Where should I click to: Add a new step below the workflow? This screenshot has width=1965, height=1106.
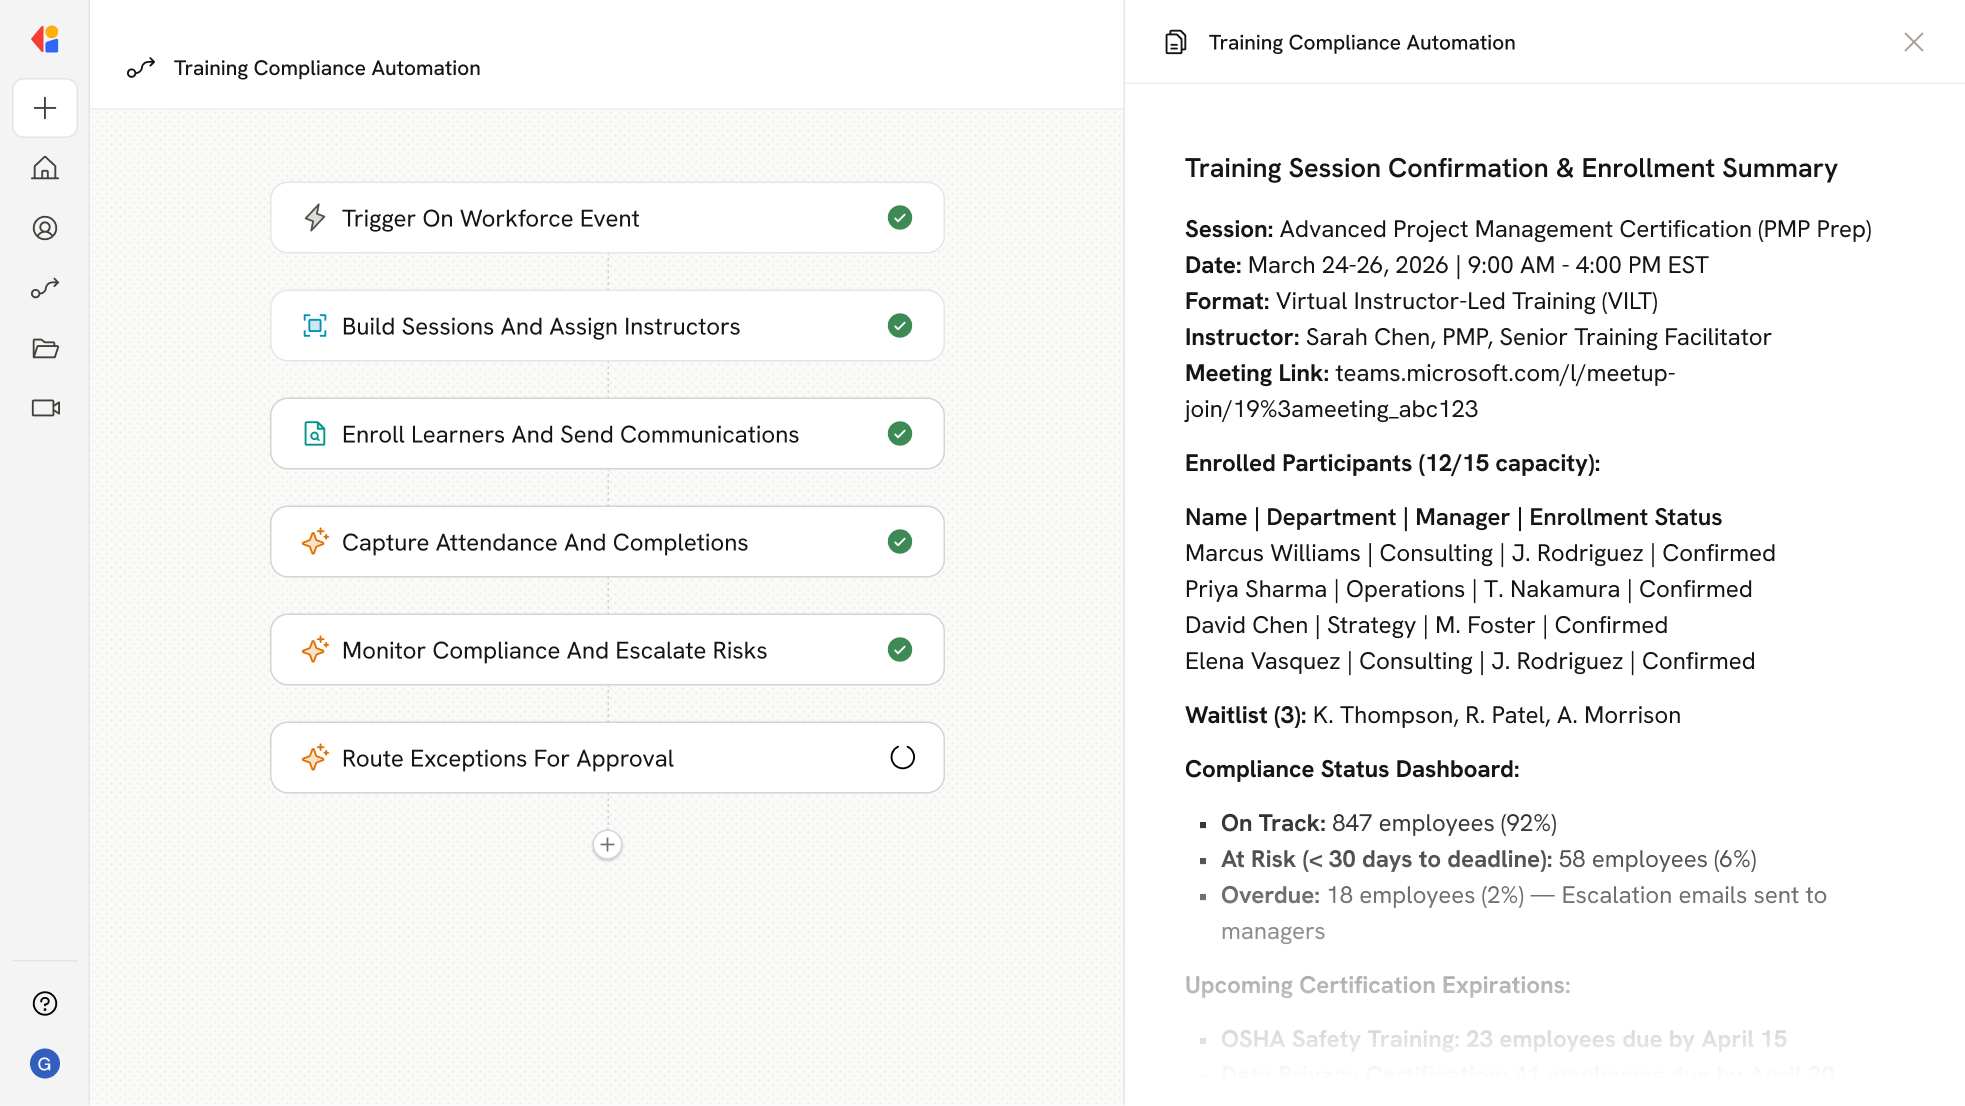[x=607, y=844]
